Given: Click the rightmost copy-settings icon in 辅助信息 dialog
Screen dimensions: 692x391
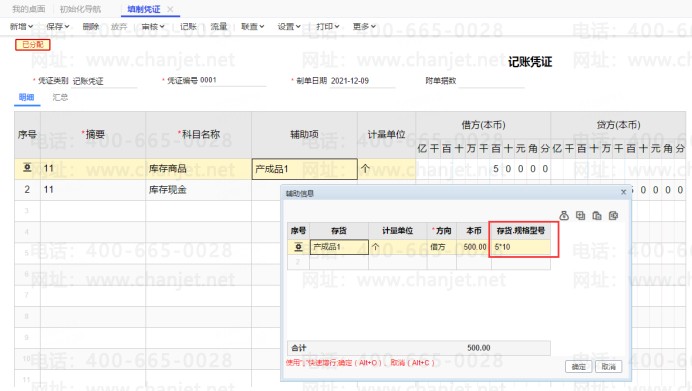Looking at the screenshot, I should point(613,215).
